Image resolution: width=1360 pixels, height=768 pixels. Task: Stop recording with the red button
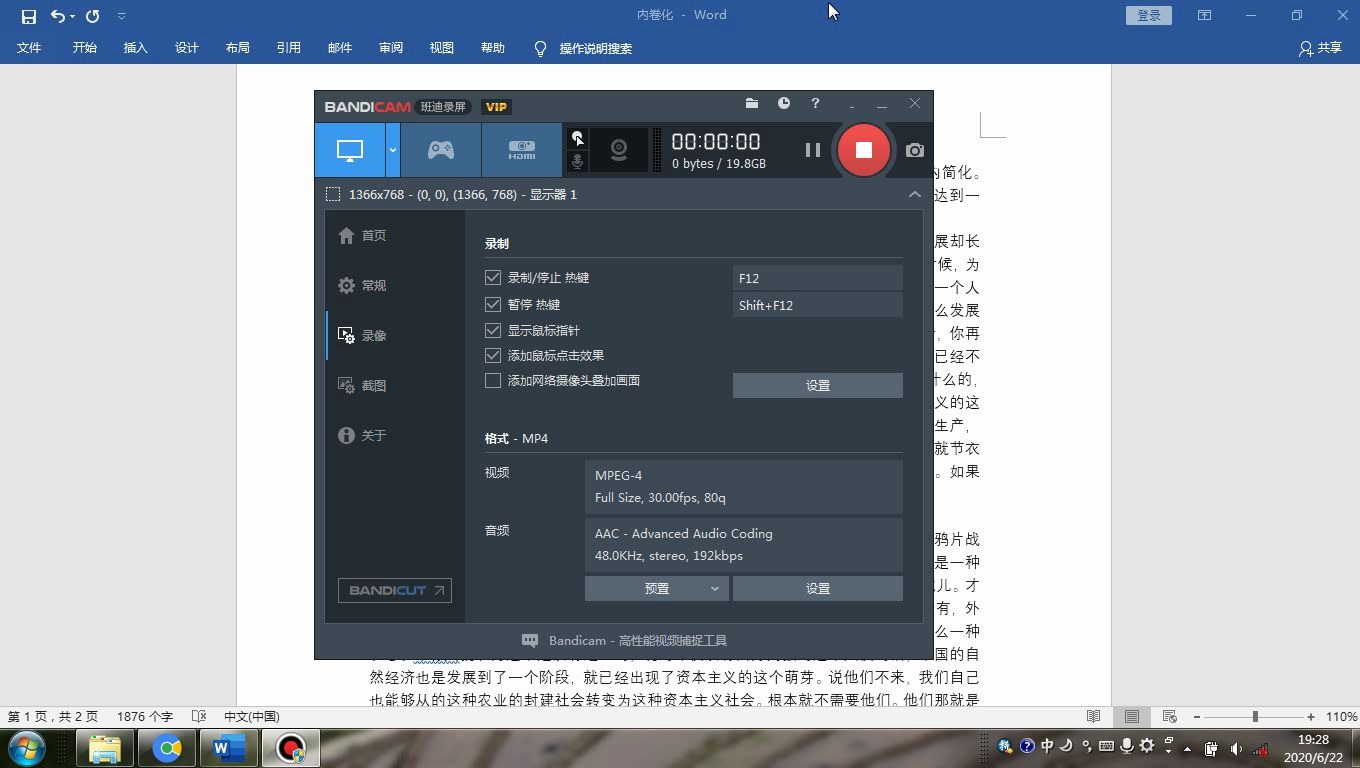(864, 150)
